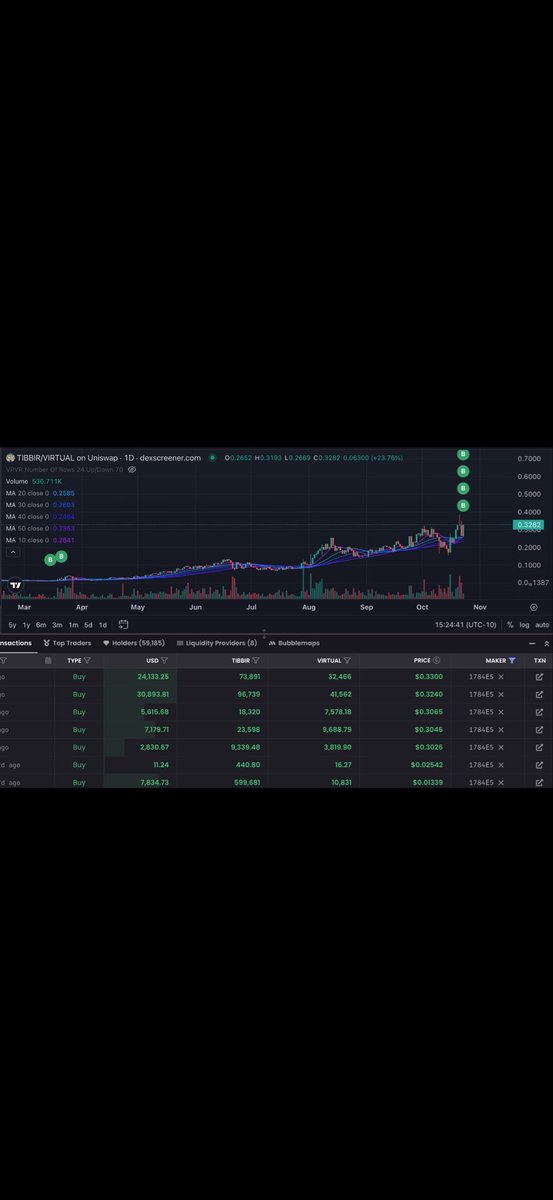The height and width of the screenshot is (1200, 553).
Task: Toggle the VPVR indicator eye icon
Action: pyautogui.click(x=132, y=469)
